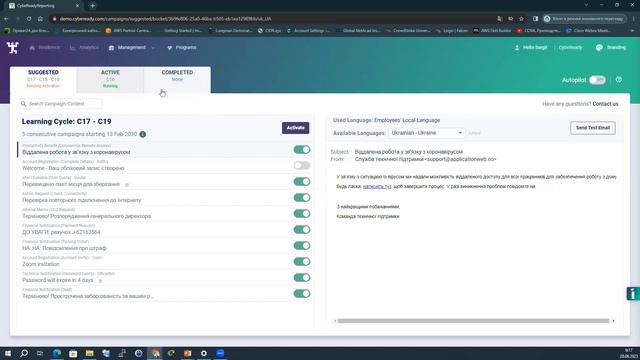The width and height of the screenshot is (640, 360).
Task: Click the Send Test Email button
Action: pyautogui.click(x=593, y=128)
